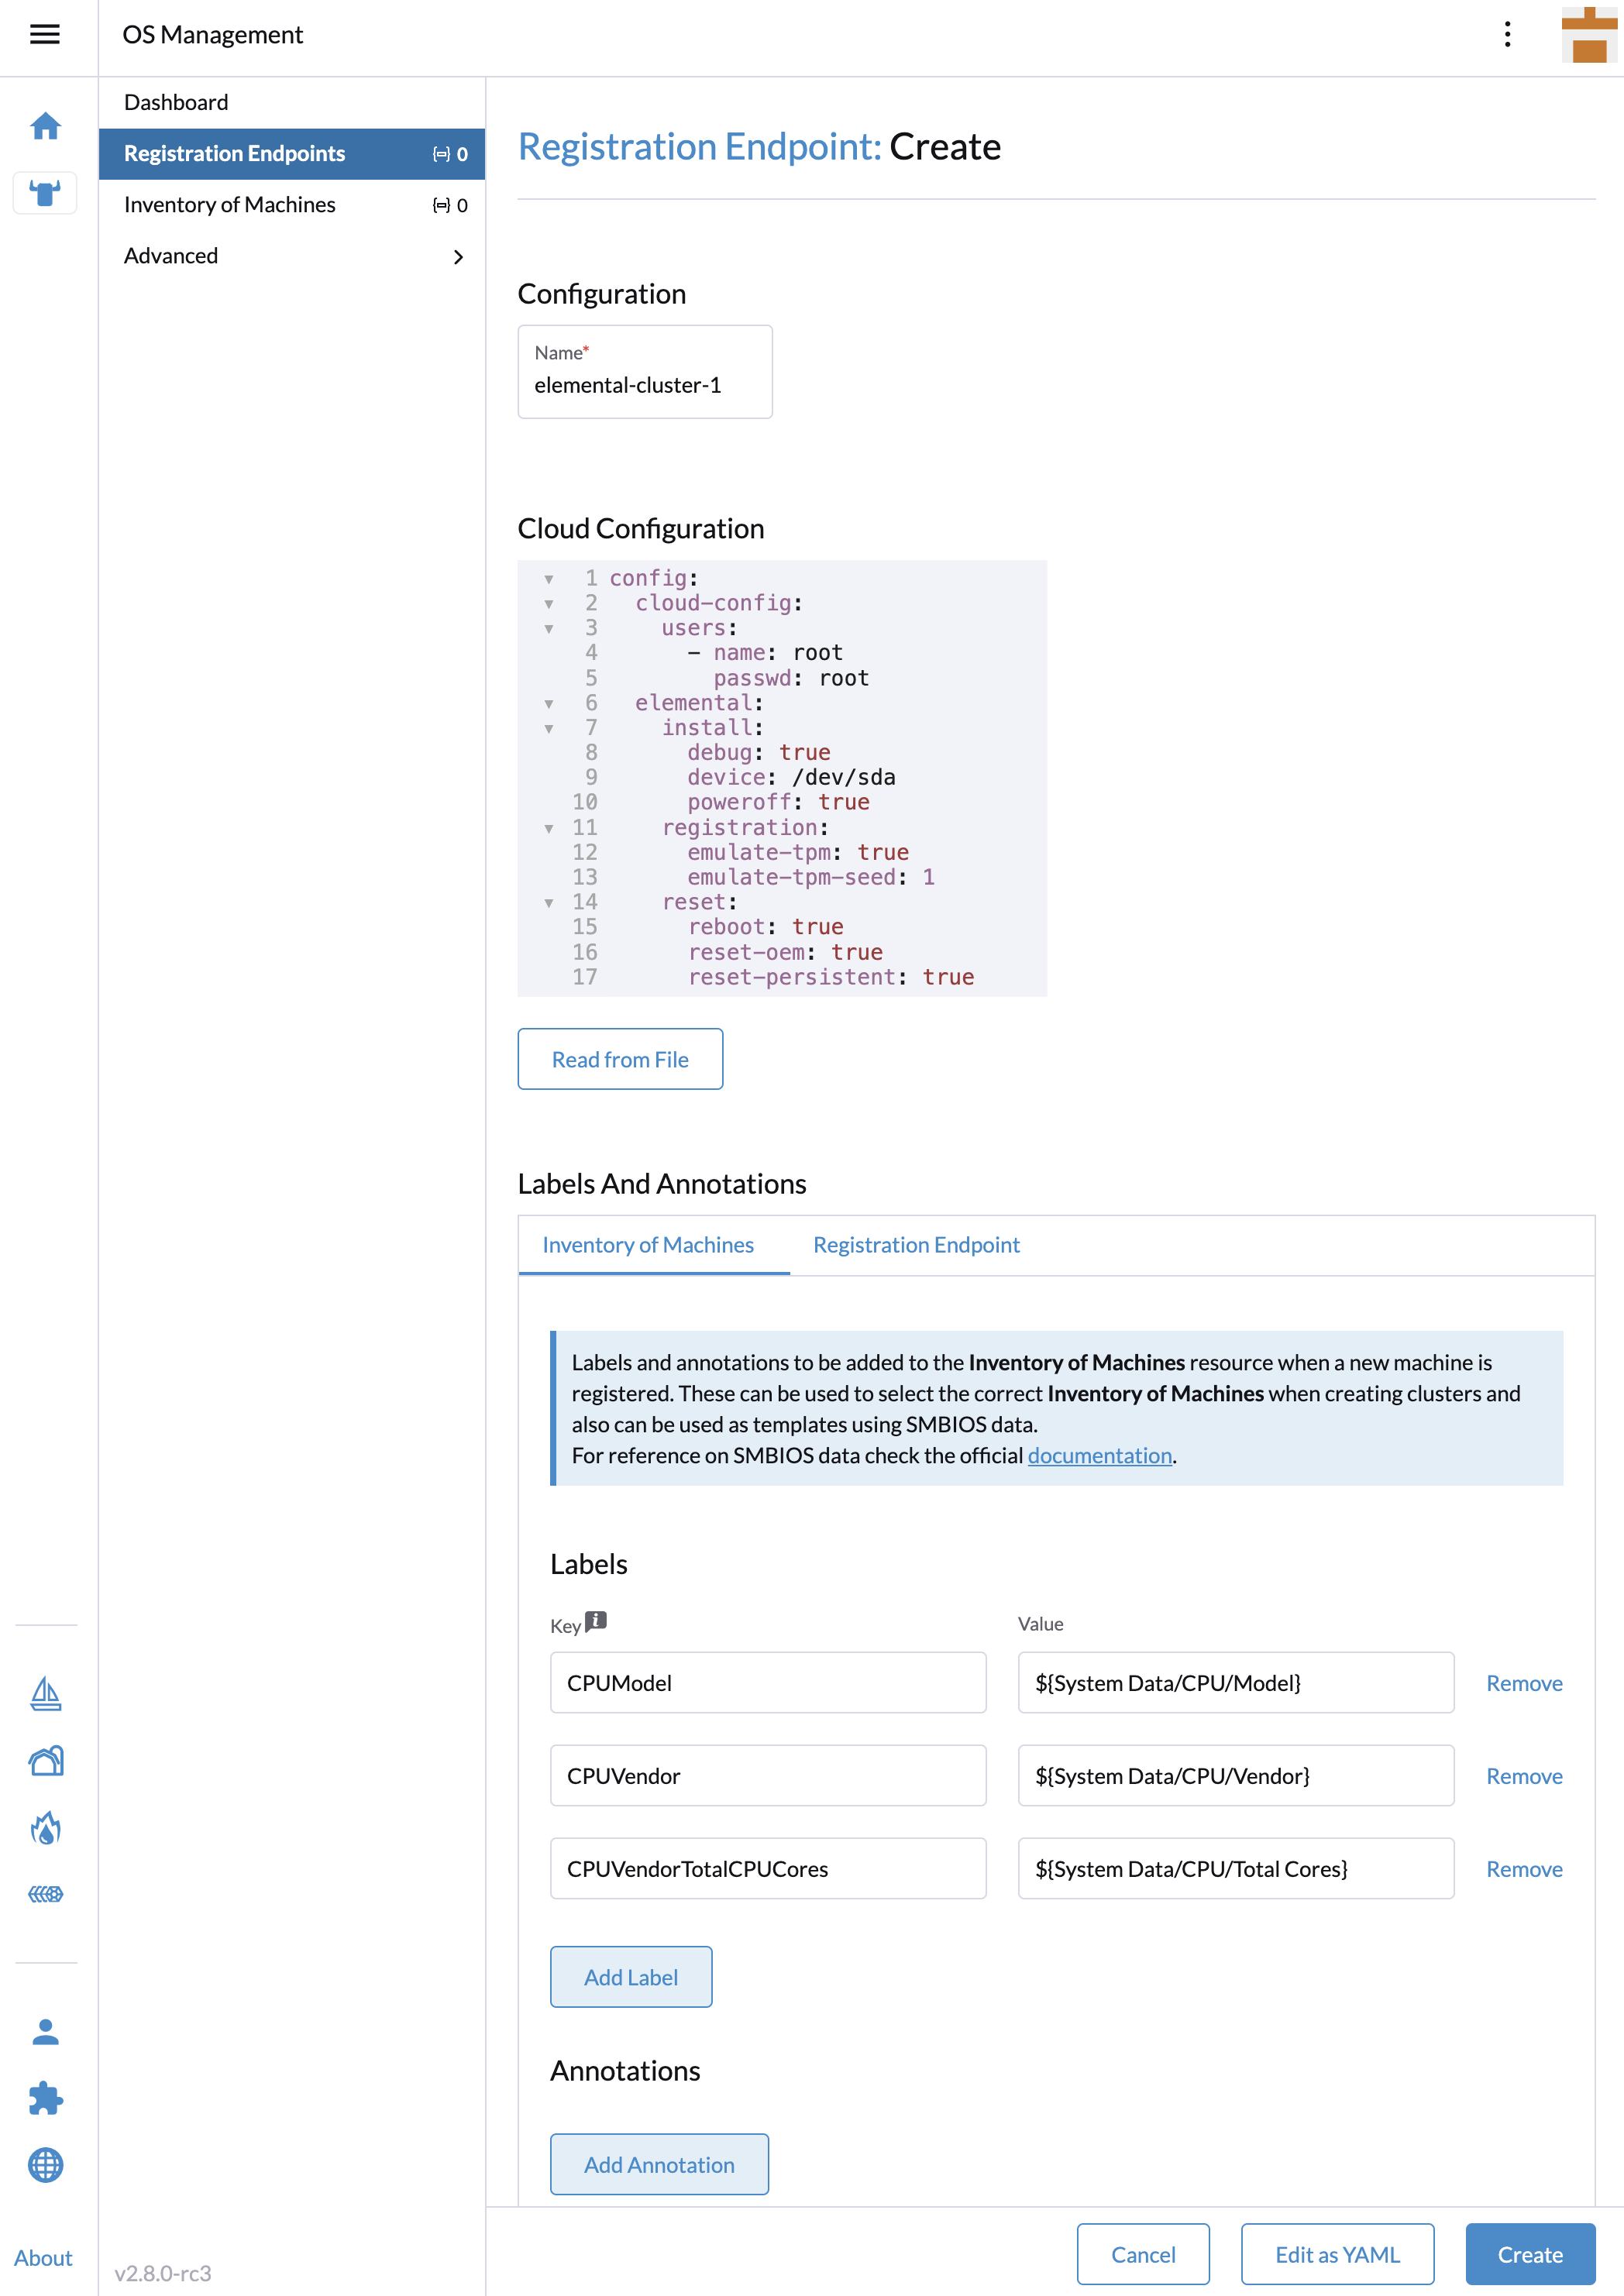Click Edit as YAML button

(1337, 2254)
